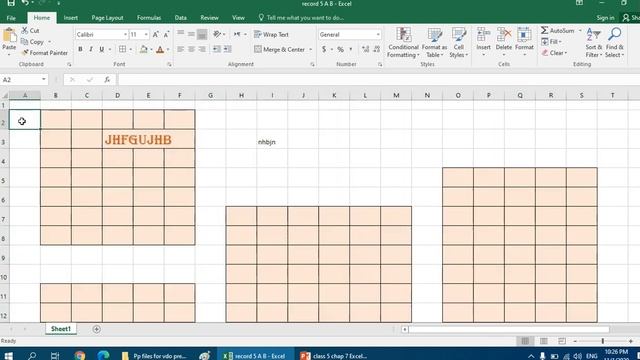Open the borders button

(122, 49)
